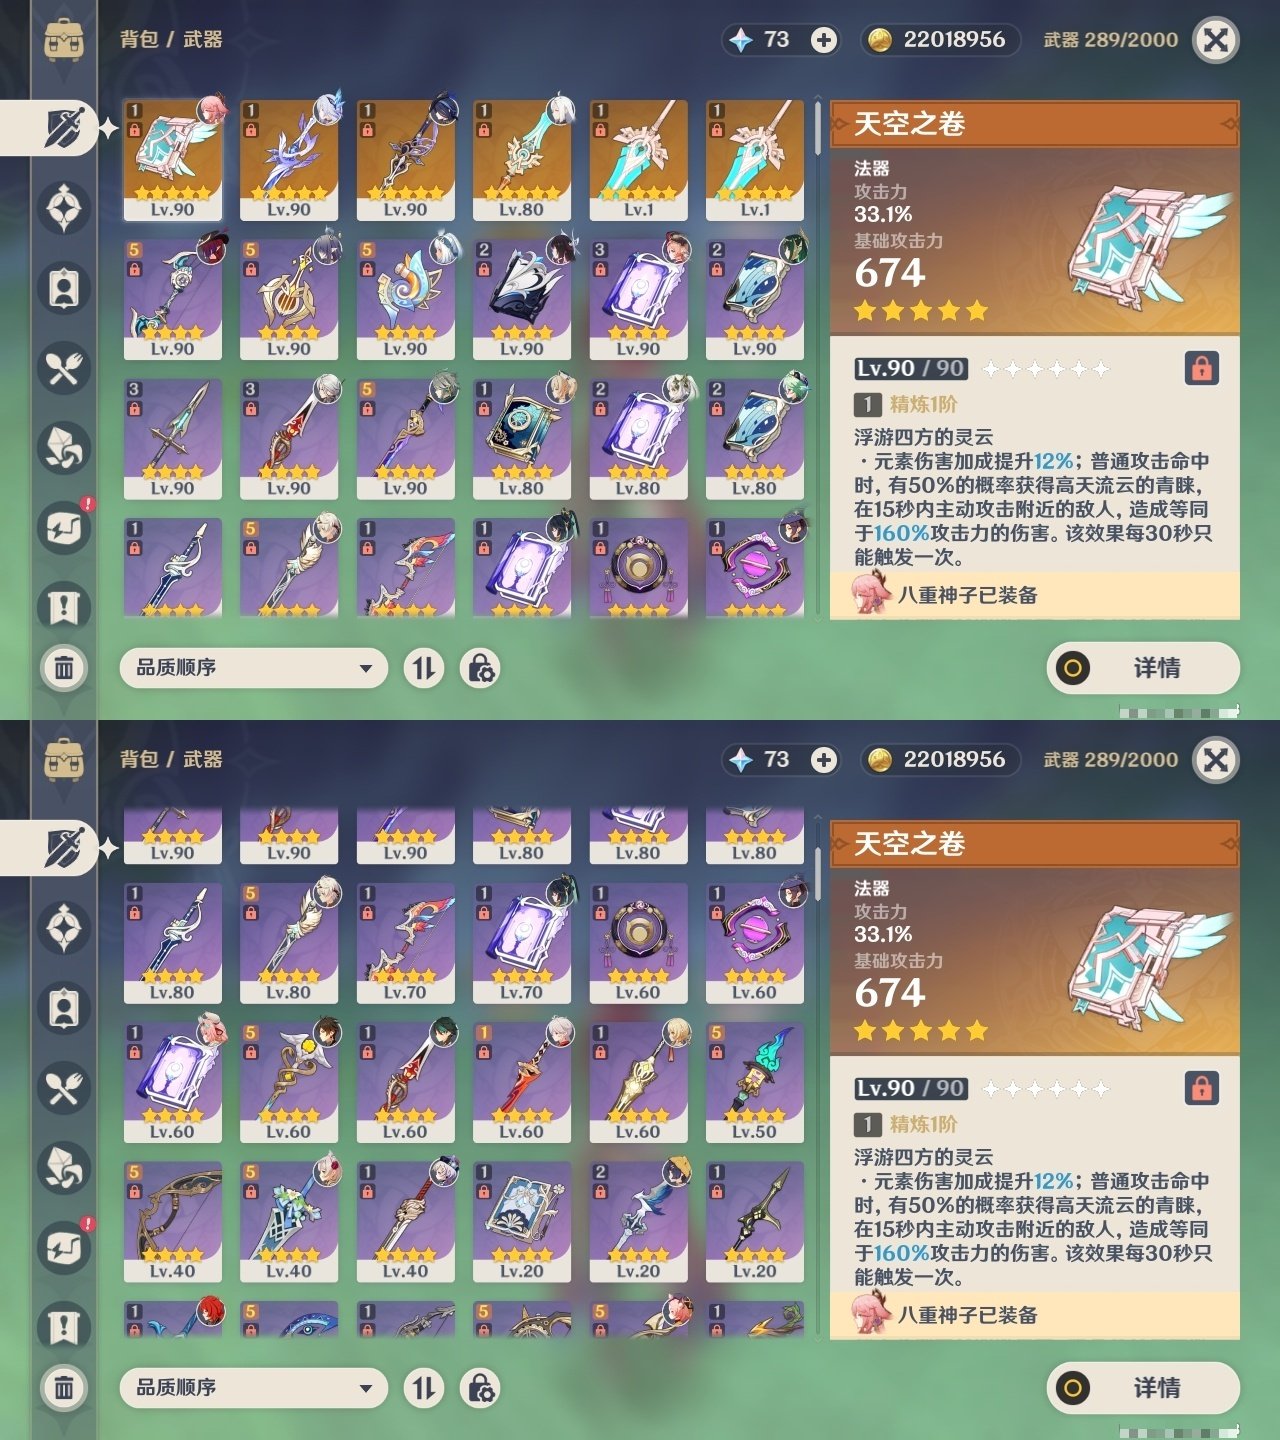This screenshot has width=1280, height=1440.
Task: Expand the 品质顺序 sort dropdown in upper panel
Action: coord(254,668)
